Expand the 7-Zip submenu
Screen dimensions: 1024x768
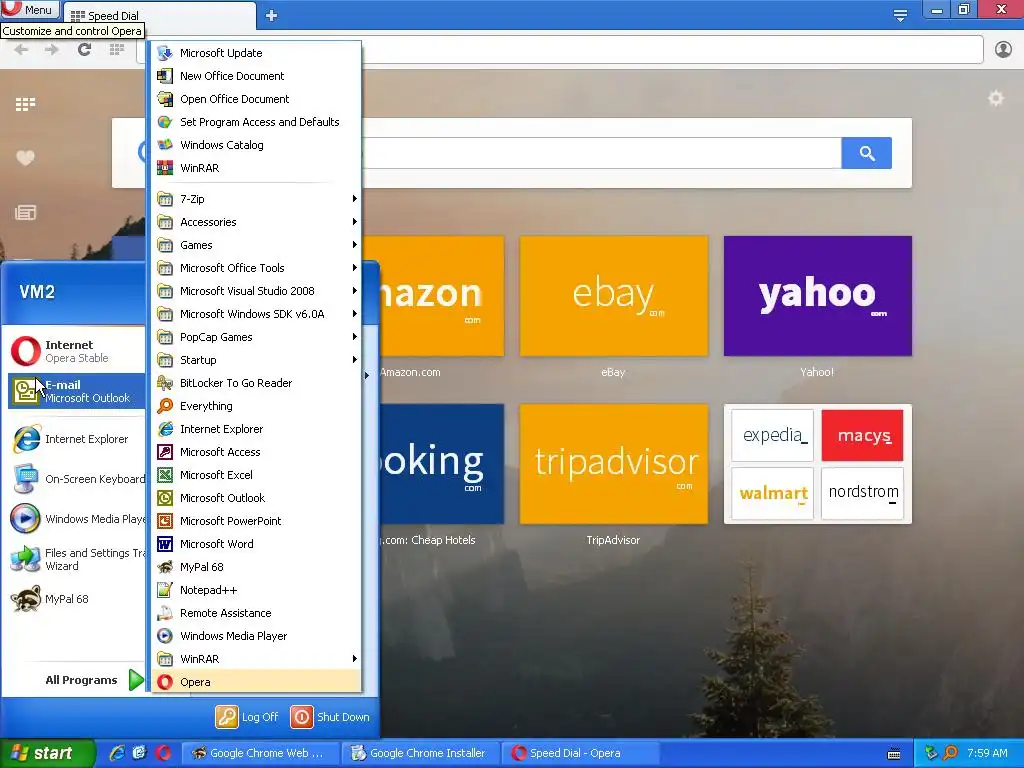click(x=257, y=199)
